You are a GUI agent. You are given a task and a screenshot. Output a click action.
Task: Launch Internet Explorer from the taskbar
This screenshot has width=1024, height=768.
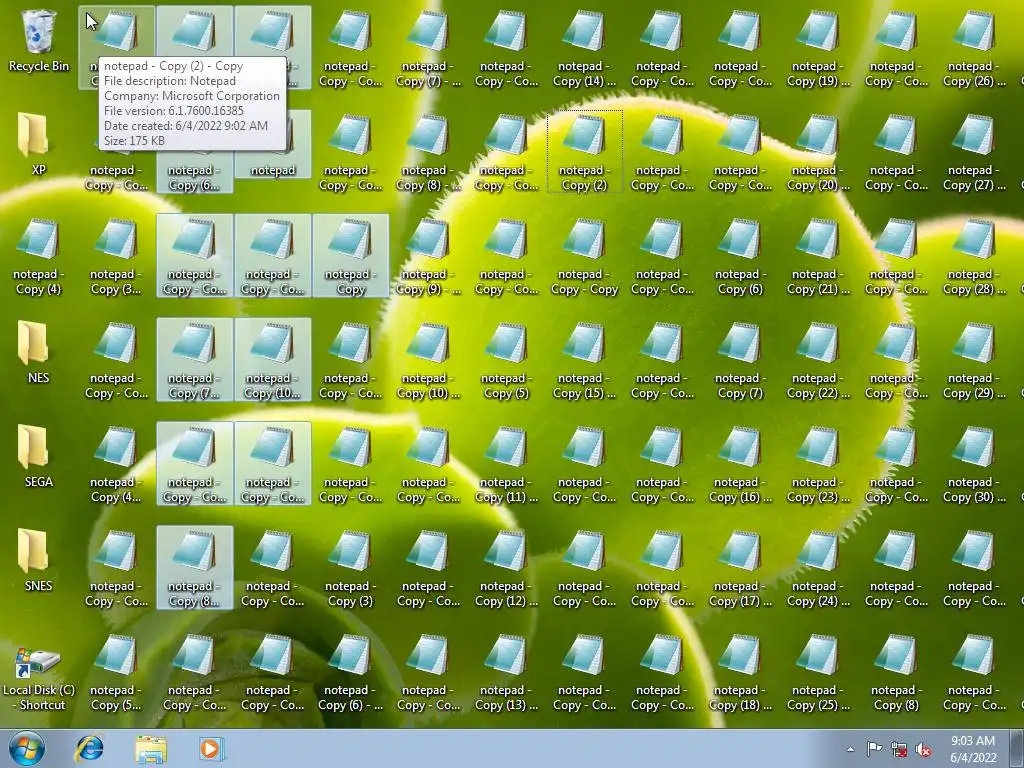(89, 748)
